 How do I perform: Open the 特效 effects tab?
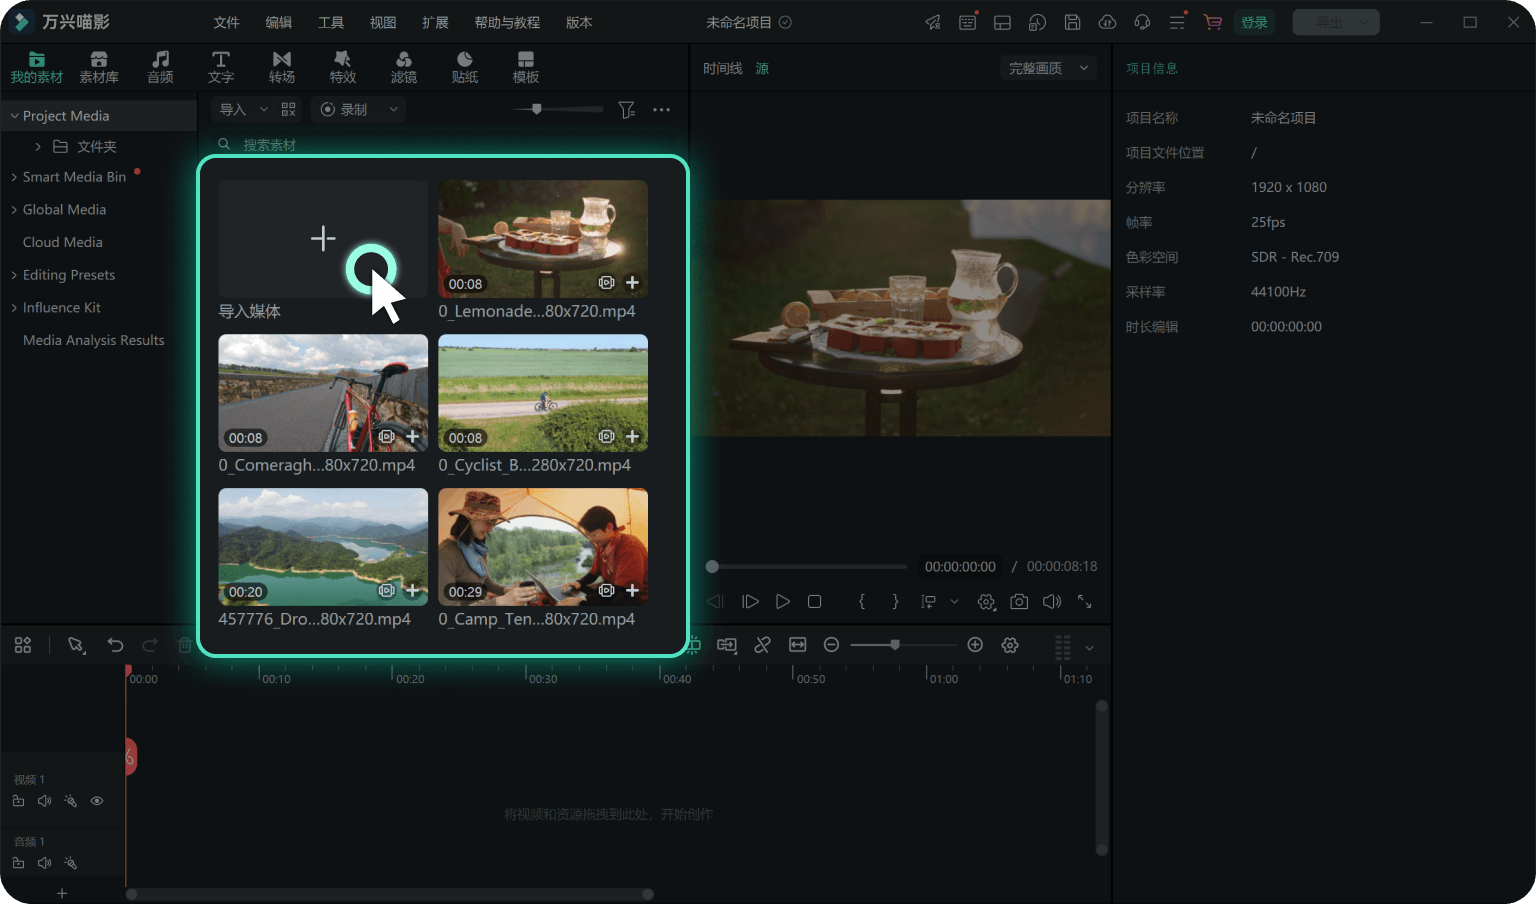[x=343, y=67]
